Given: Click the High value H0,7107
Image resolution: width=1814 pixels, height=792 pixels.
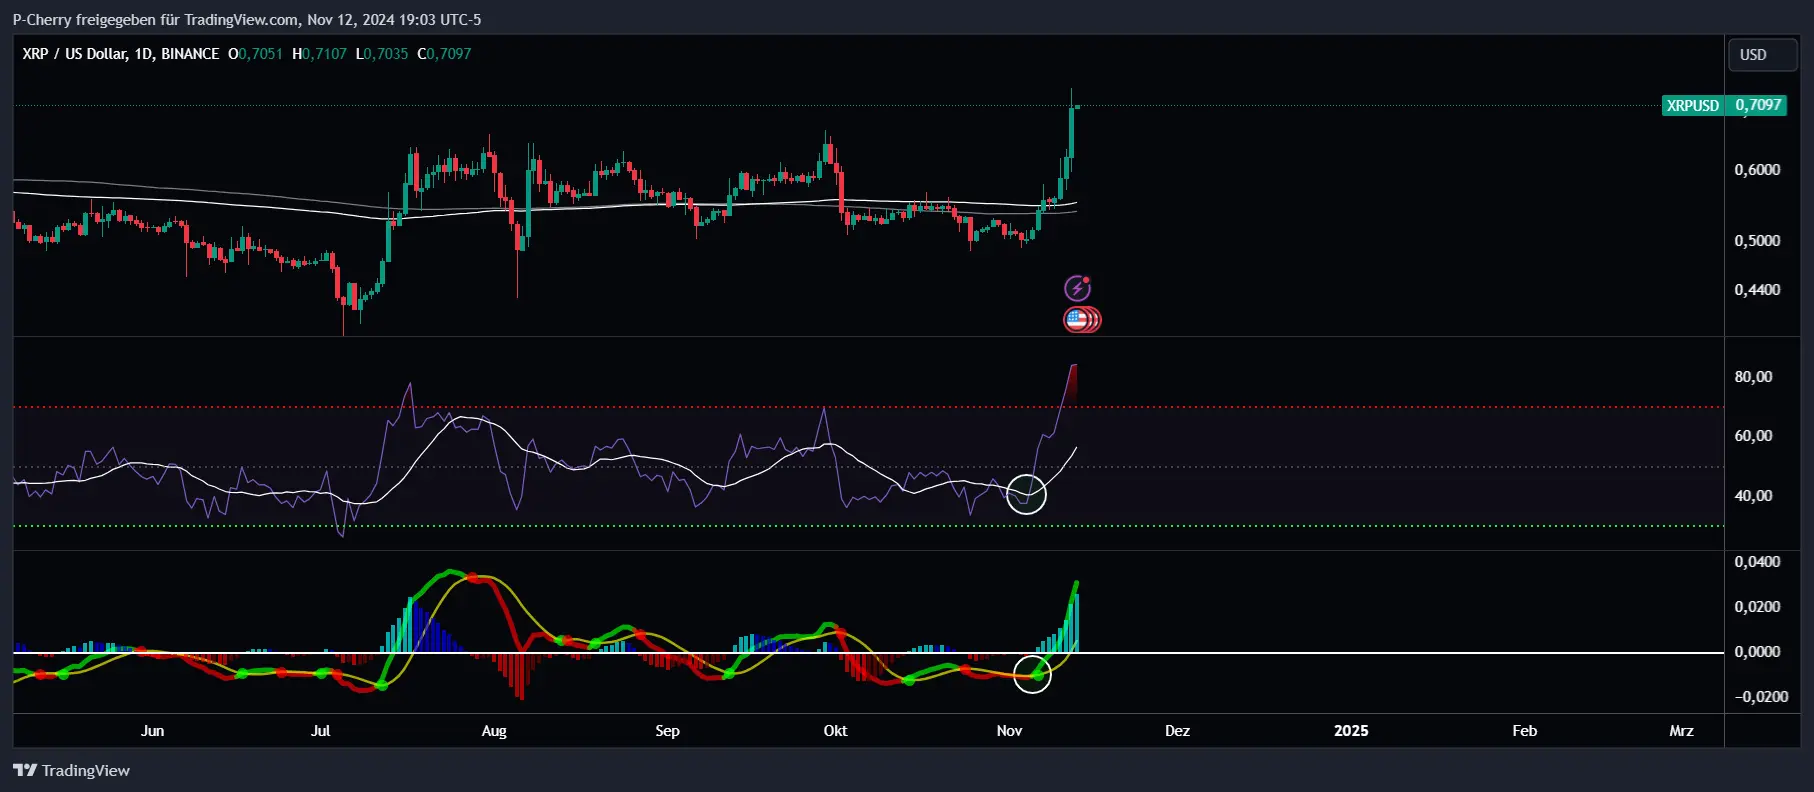Looking at the screenshot, I should [x=319, y=54].
